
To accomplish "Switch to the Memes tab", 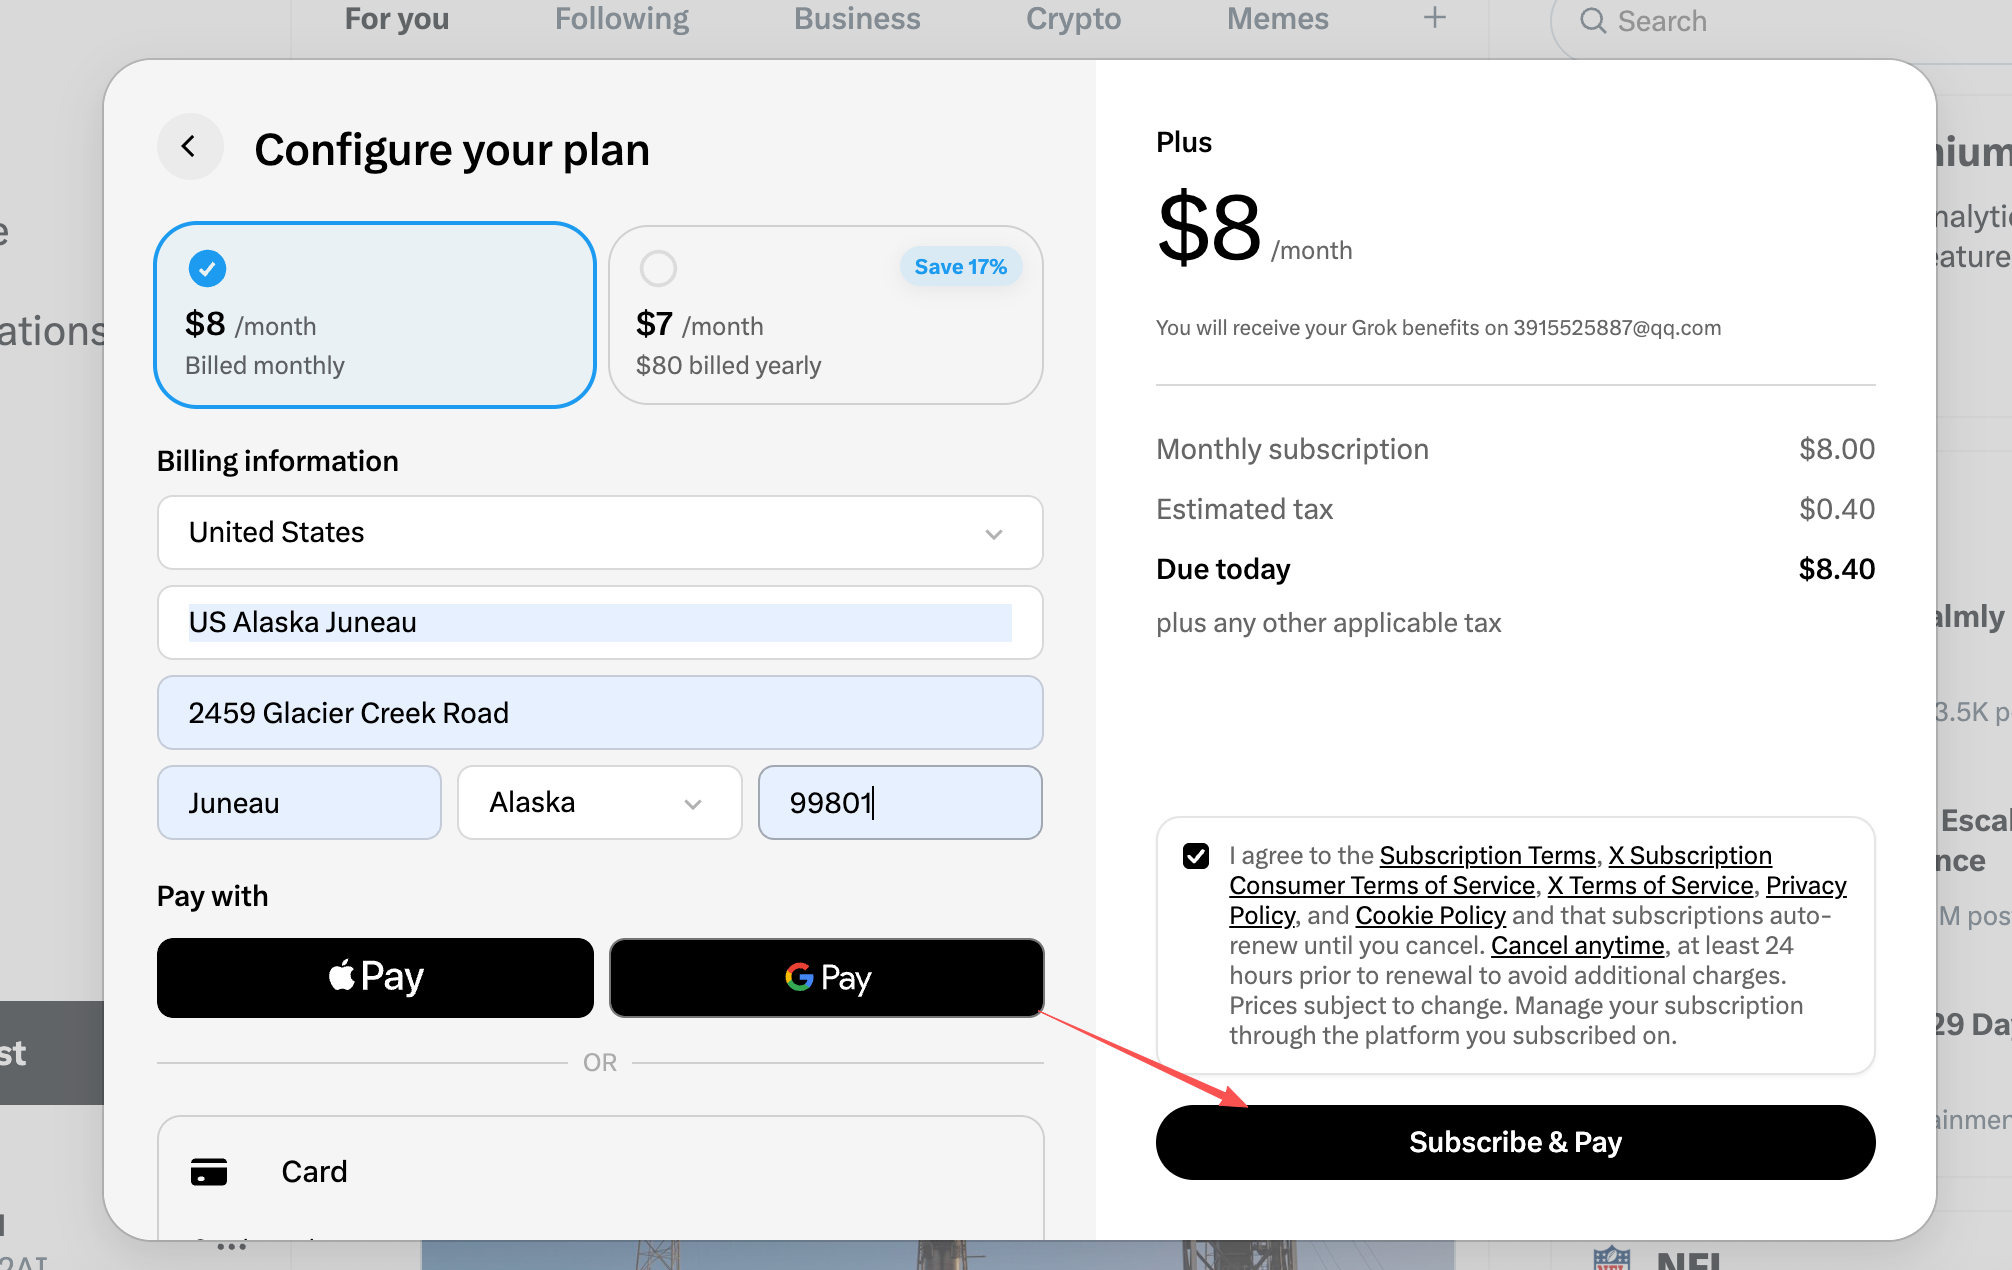I will [x=1277, y=19].
